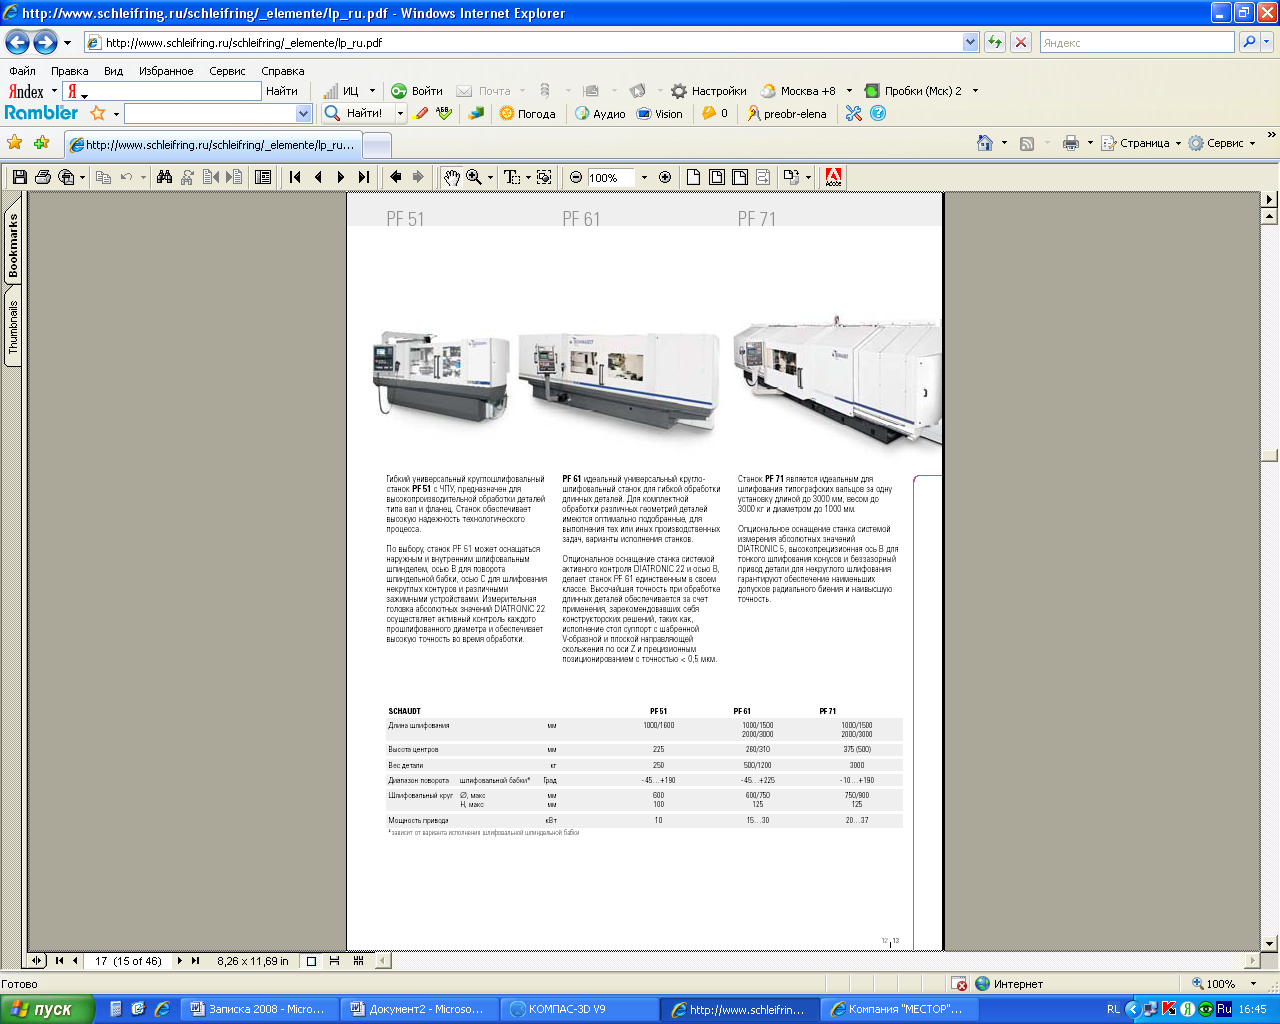
Task: Toggle the PDF navigation pane icon
Action: tap(263, 177)
